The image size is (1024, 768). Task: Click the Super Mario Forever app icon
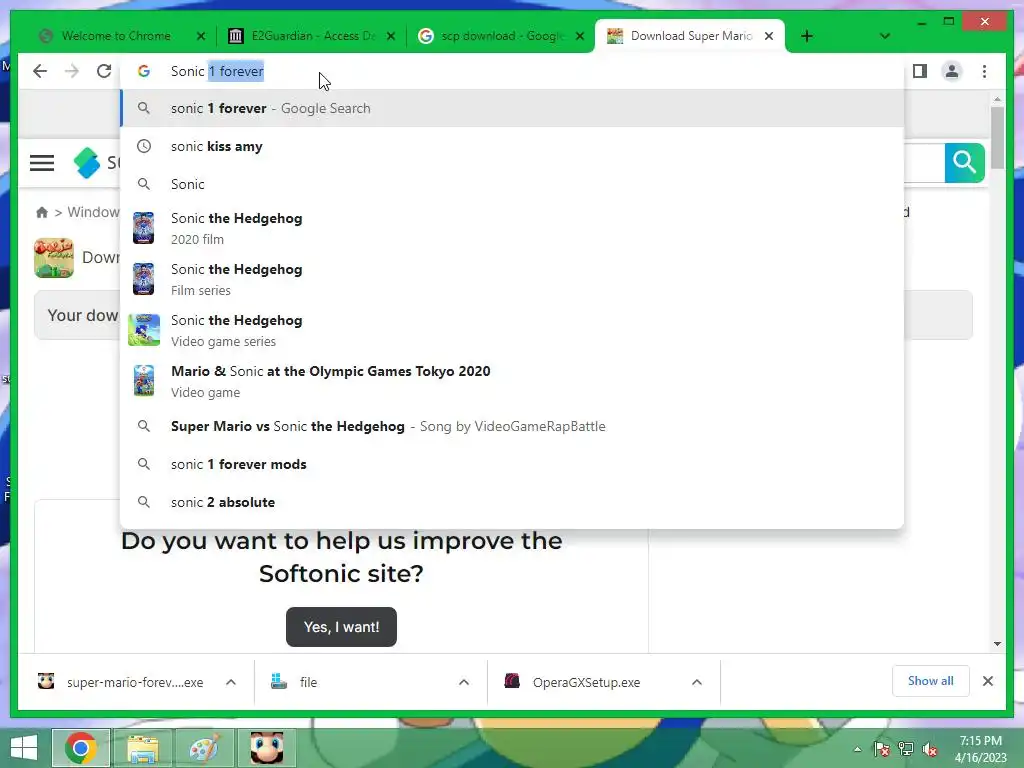[54, 258]
